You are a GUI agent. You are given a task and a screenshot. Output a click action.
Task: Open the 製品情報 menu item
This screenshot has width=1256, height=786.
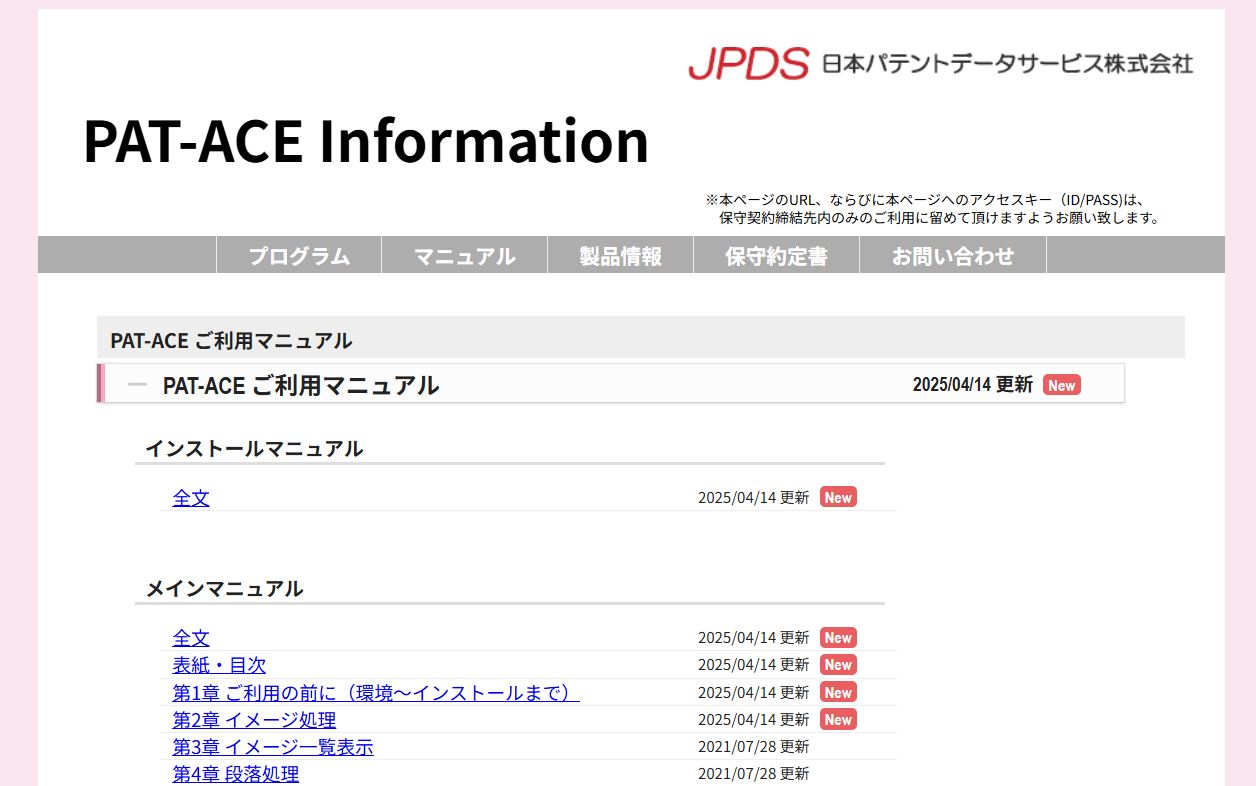coord(621,255)
